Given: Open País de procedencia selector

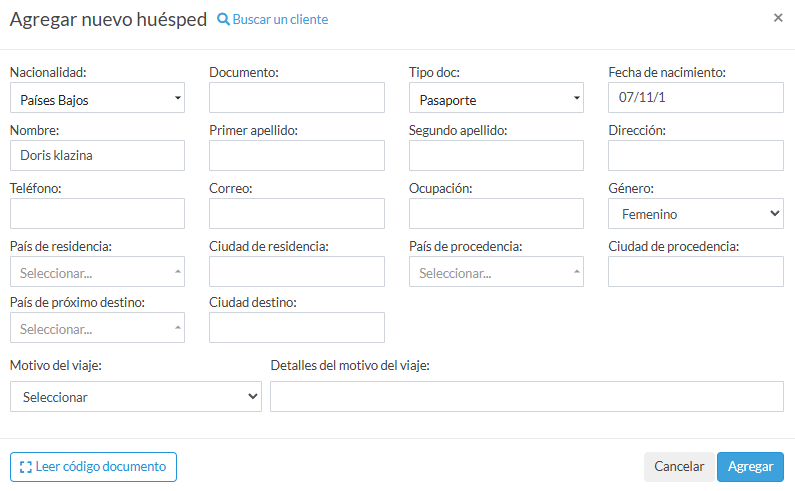Looking at the screenshot, I should click(x=496, y=272).
